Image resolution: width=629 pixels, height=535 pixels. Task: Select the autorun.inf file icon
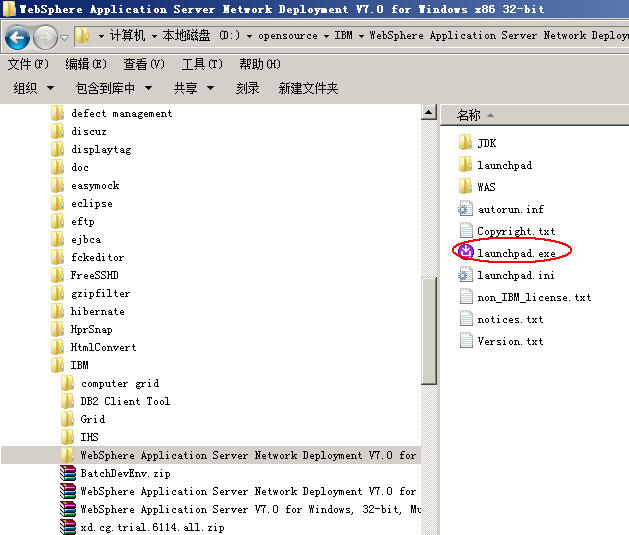pyautogui.click(x=465, y=209)
